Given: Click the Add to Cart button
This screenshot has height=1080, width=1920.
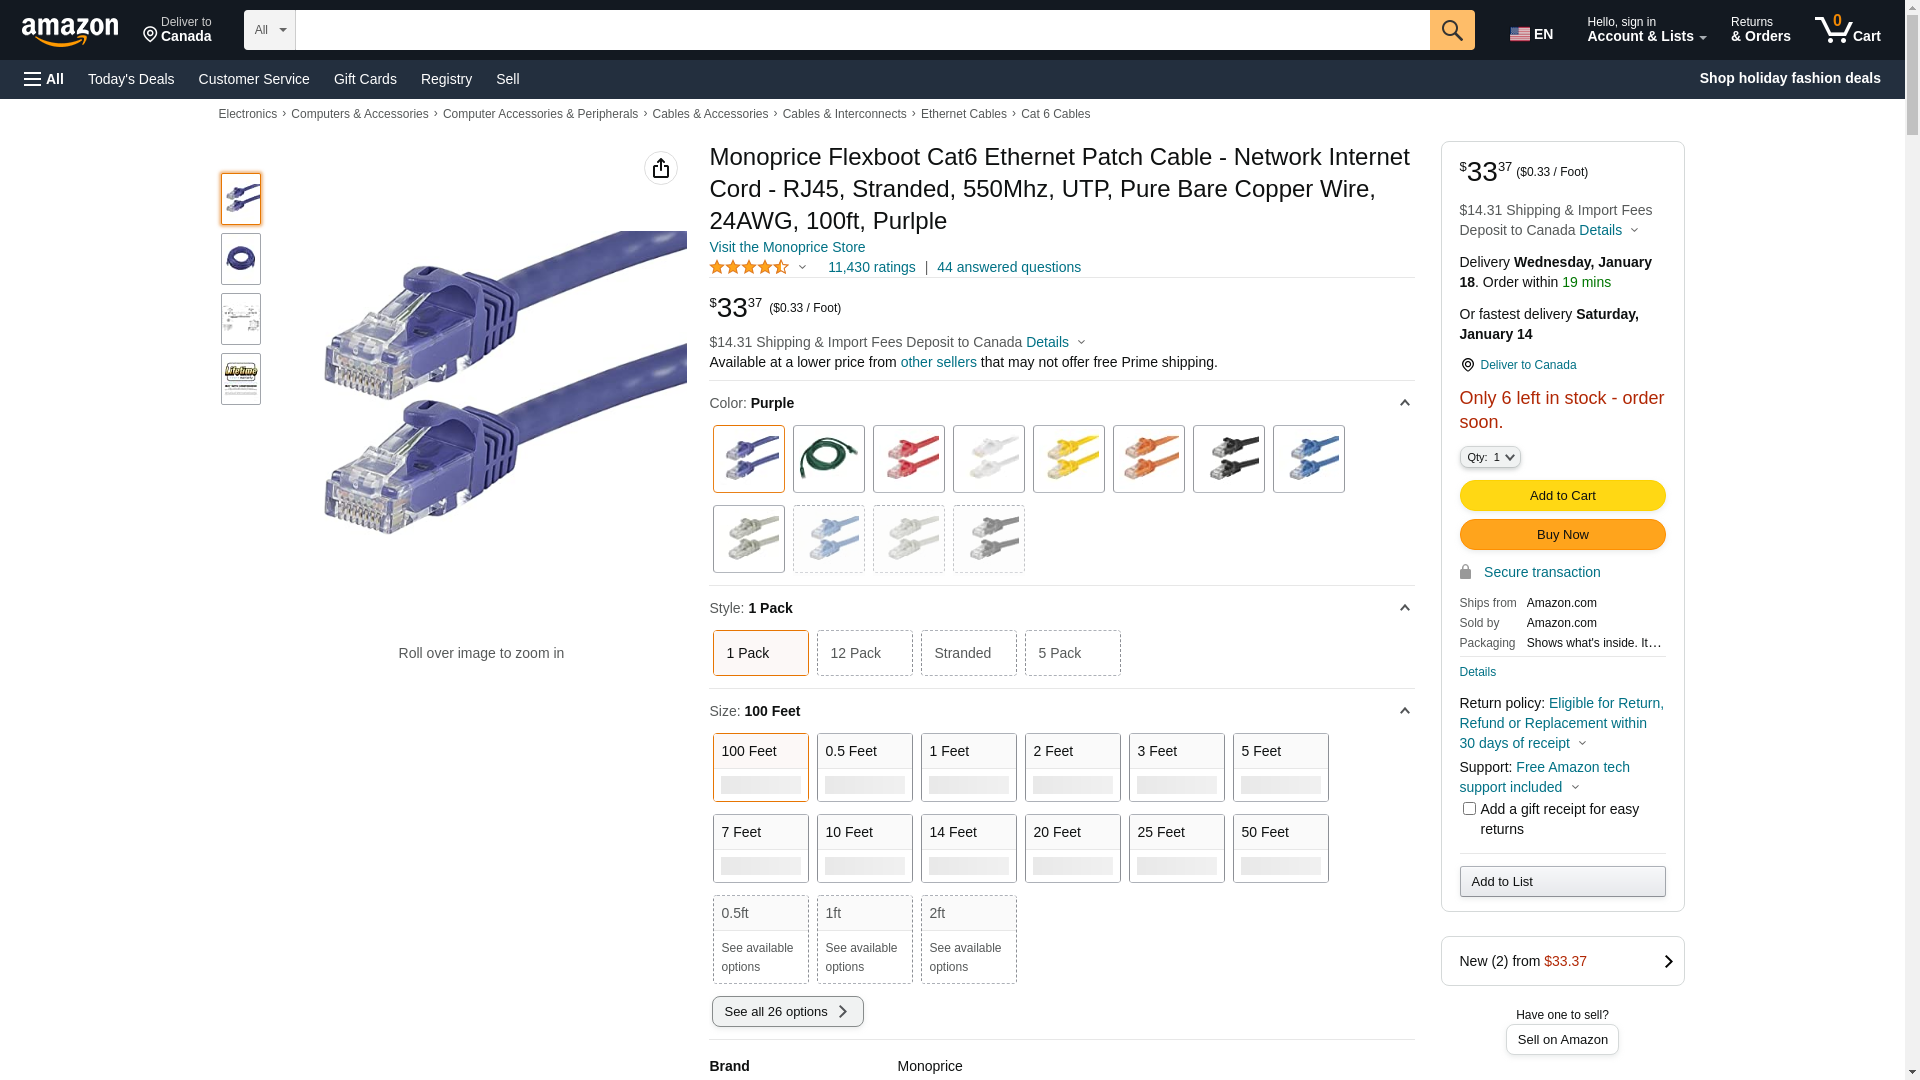Looking at the screenshot, I should 1562,496.
